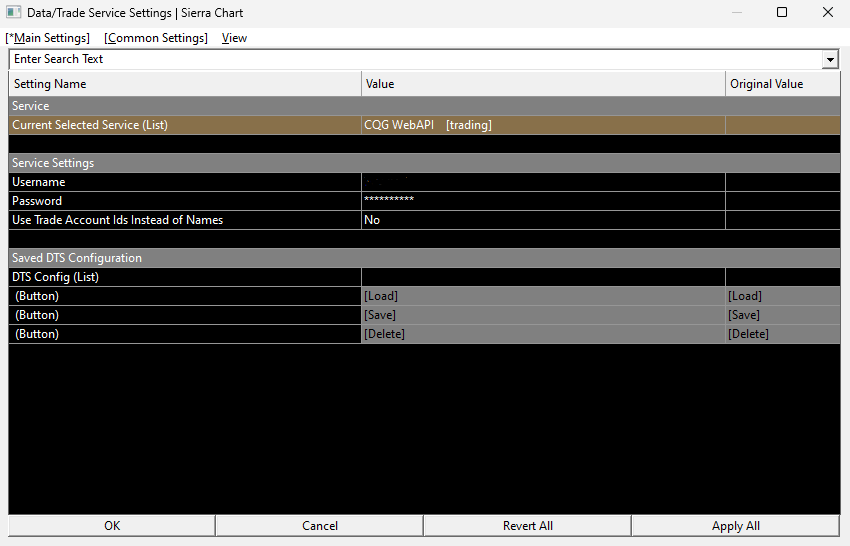Click the [Save] button in Value column
850x546 pixels.
point(543,314)
